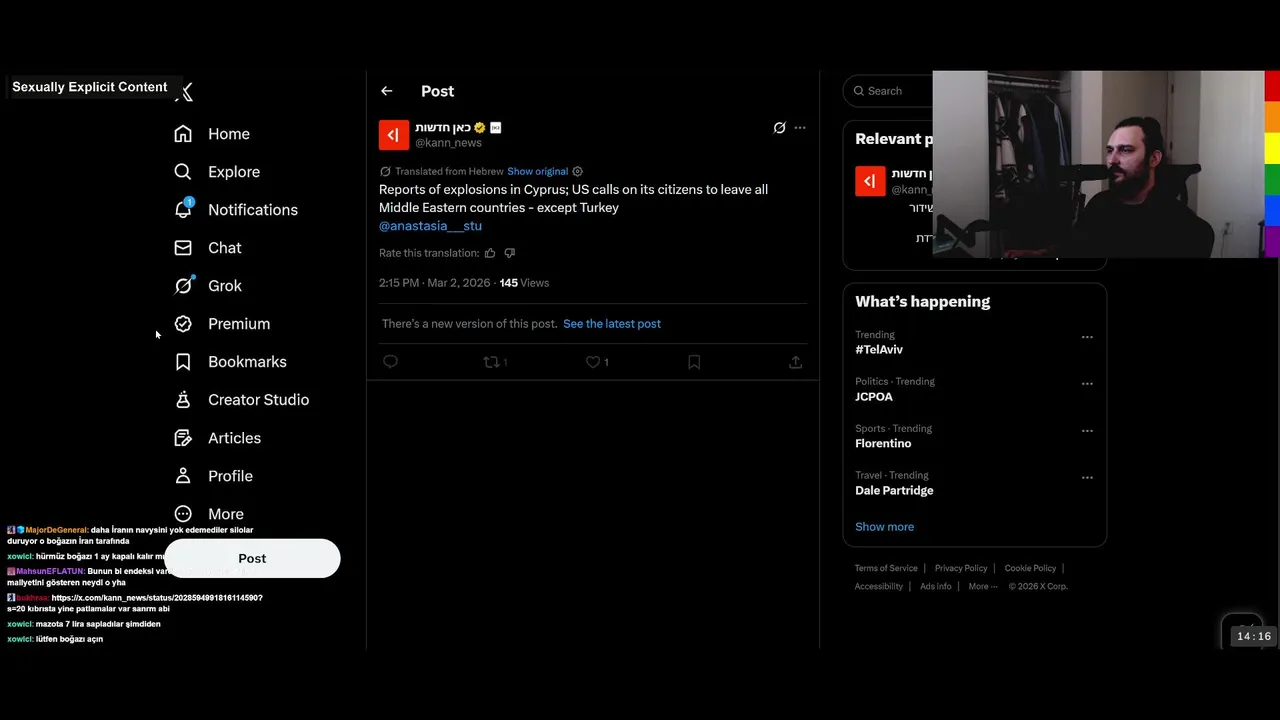Rate translation with thumbs up
Image resolution: width=1280 pixels, height=720 pixels.
point(490,253)
